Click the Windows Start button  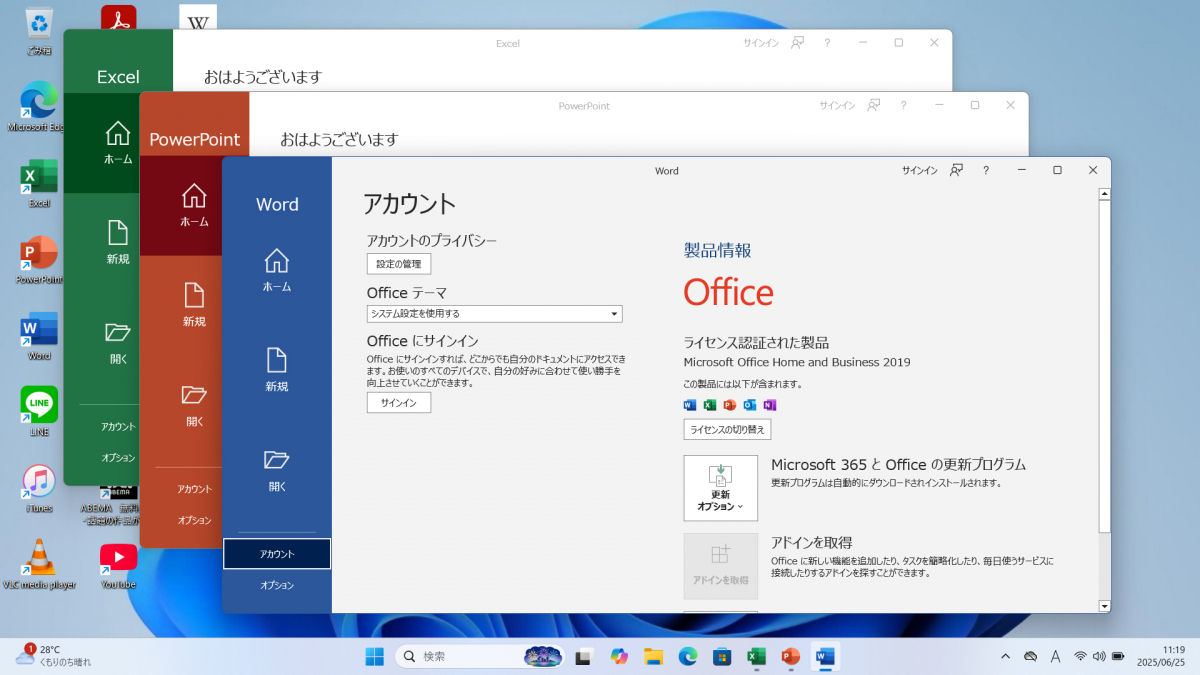point(374,656)
